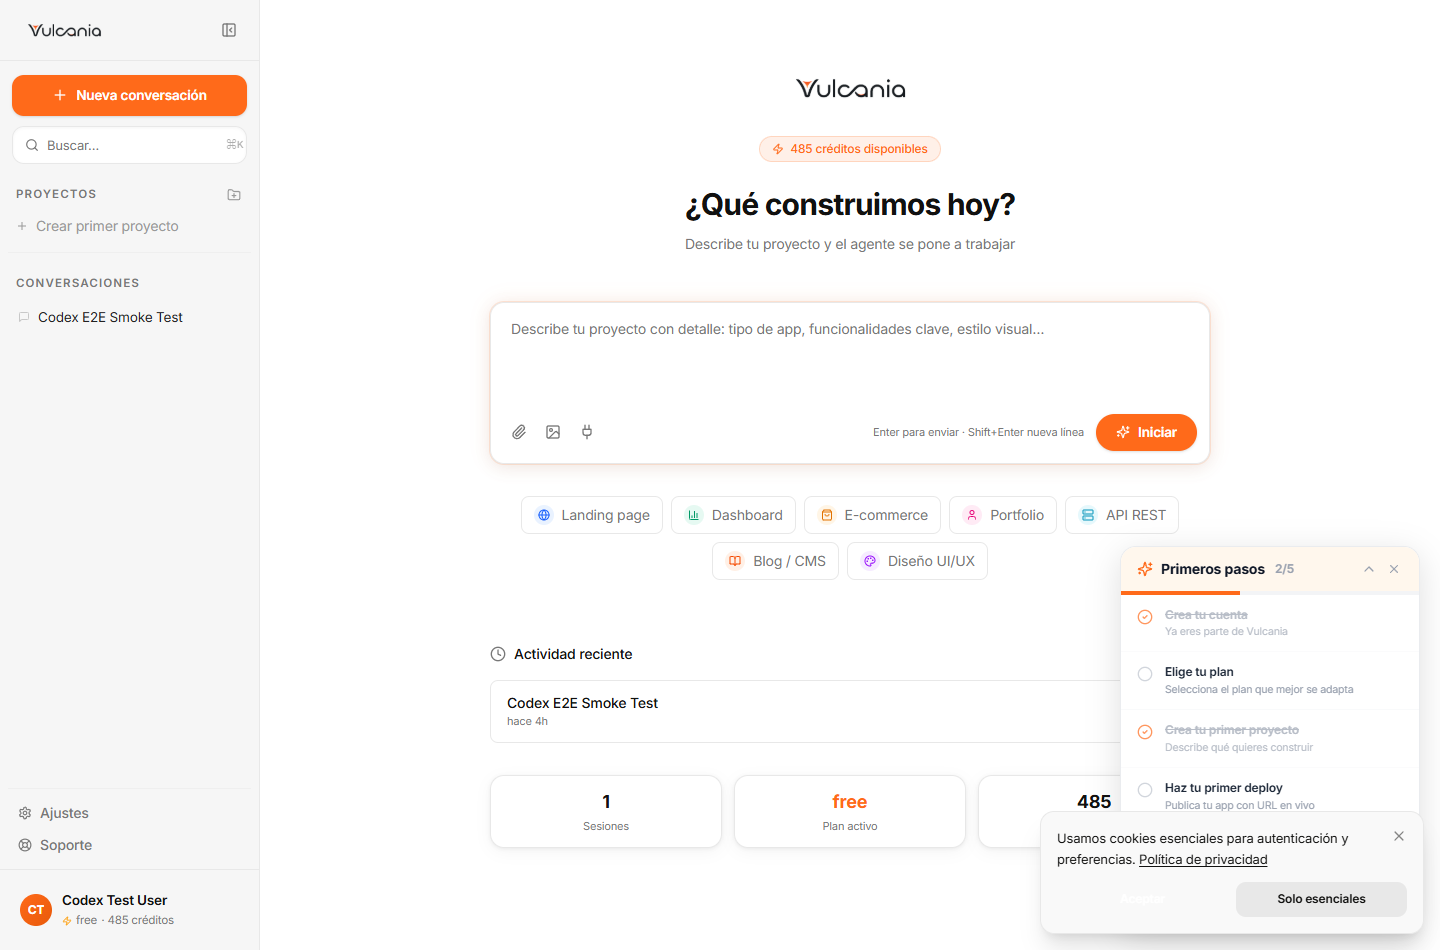
Task: Click the main Vulcania logo heading
Action: click(851, 89)
